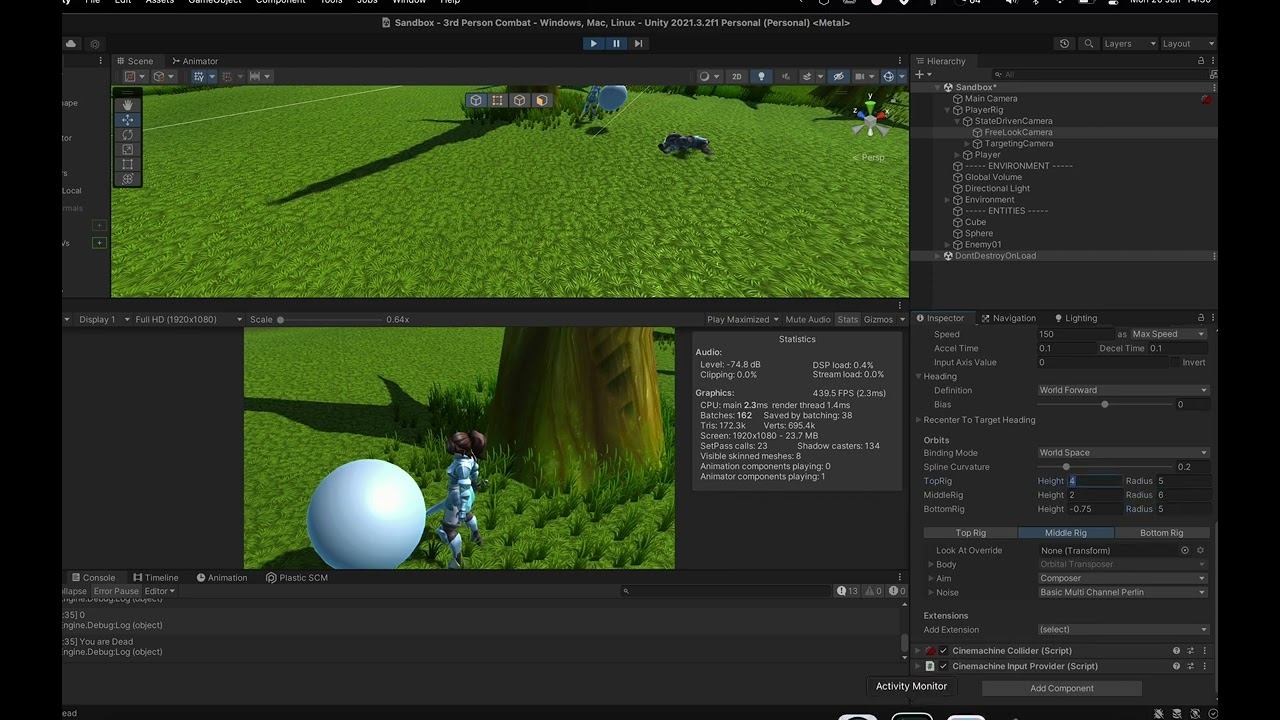The width and height of the screenshot is (1280, 720).
Task: Click the Hierarchy panel lock icon
Action: point(1201,61)
